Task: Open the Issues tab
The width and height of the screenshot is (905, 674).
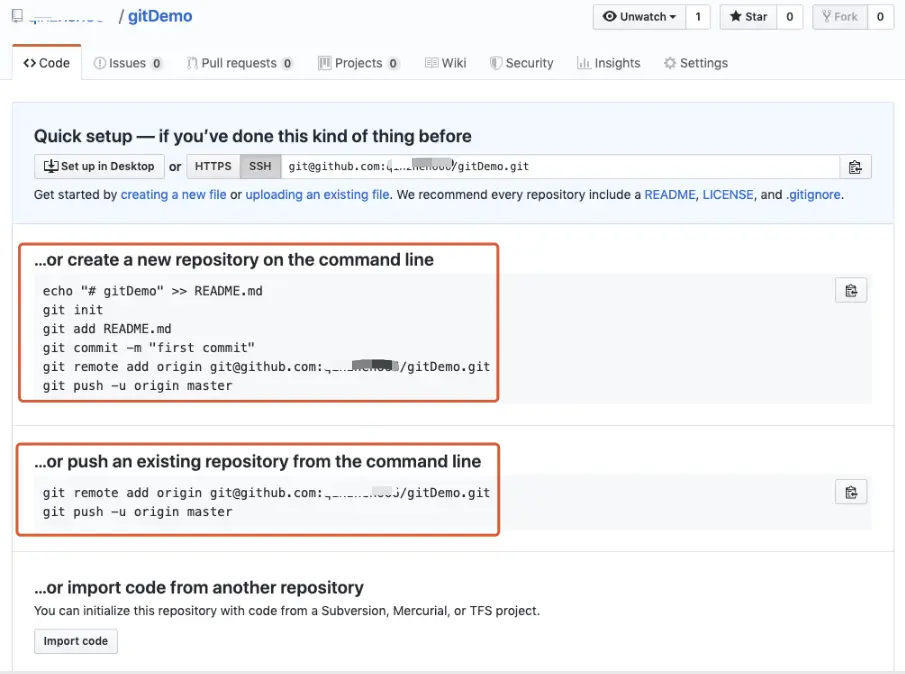Action: click(x=127, y=63)
